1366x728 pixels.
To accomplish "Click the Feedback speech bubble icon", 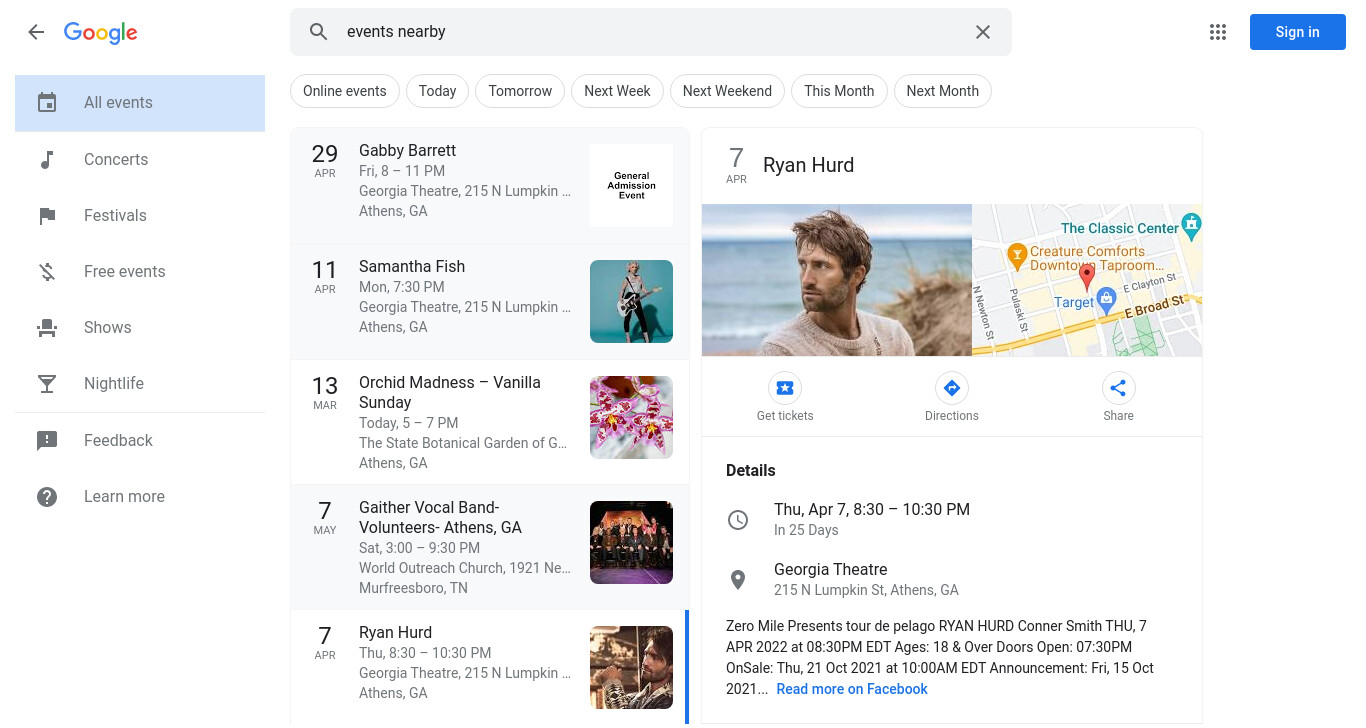I will coord(47,440).
